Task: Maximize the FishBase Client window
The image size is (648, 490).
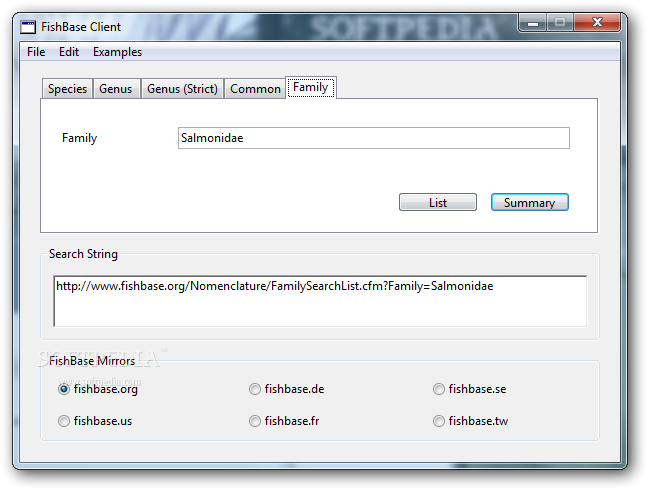Action: pyautogui.click(x=560, y=22)
